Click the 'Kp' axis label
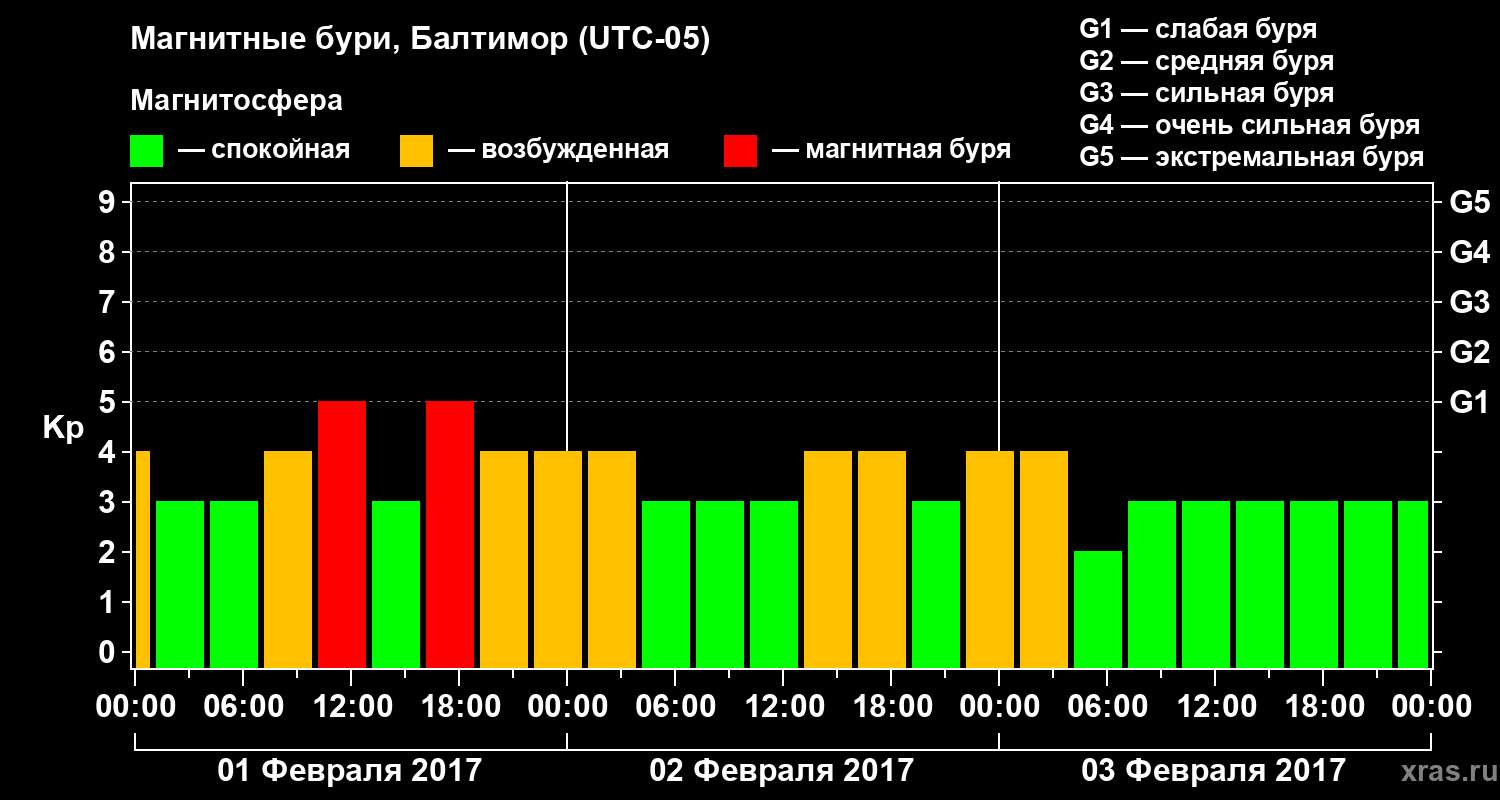The width and height of the screenshot is (1500, 800). (63, 428)
